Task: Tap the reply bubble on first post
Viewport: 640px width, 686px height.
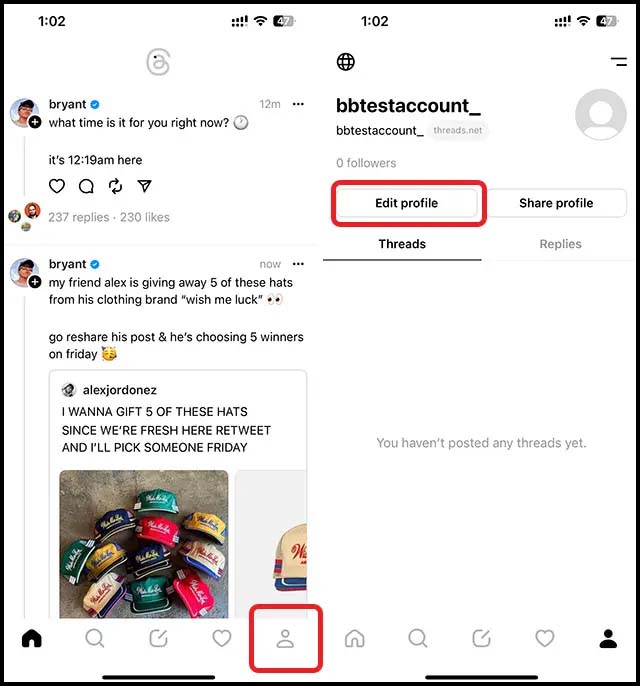Action: (86, 186)
